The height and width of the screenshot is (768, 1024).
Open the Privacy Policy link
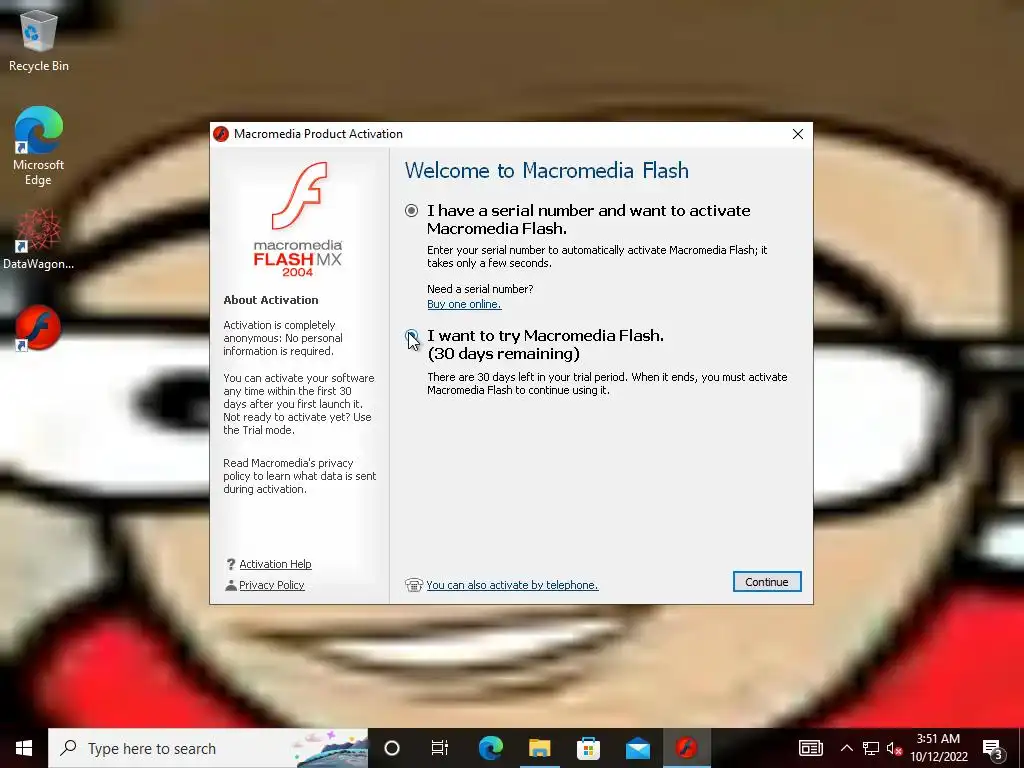272,585
